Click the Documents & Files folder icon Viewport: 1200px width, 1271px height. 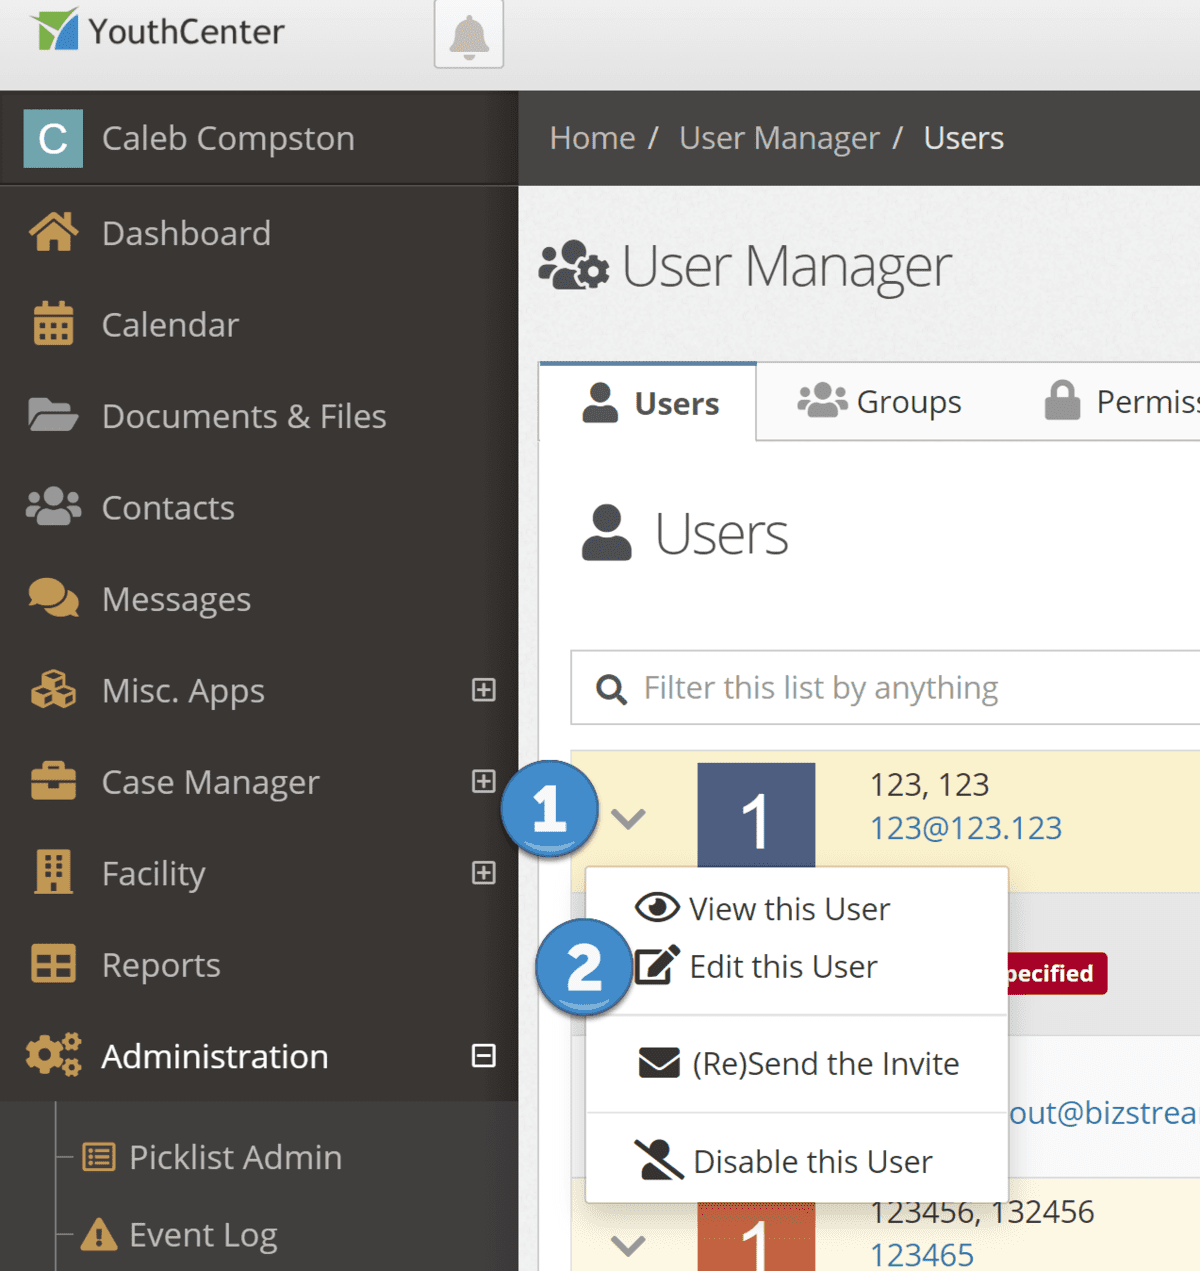click(51, 416)
